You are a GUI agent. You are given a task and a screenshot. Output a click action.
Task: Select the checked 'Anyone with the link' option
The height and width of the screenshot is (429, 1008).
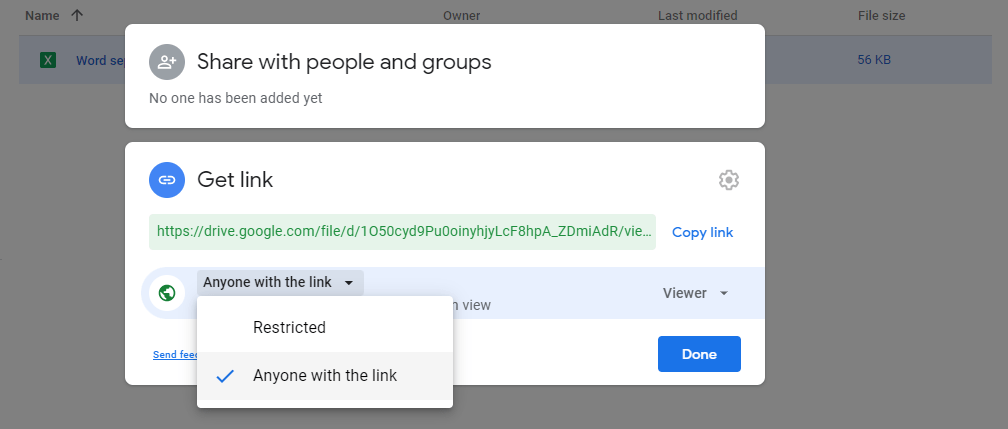[x=324, y=376]
